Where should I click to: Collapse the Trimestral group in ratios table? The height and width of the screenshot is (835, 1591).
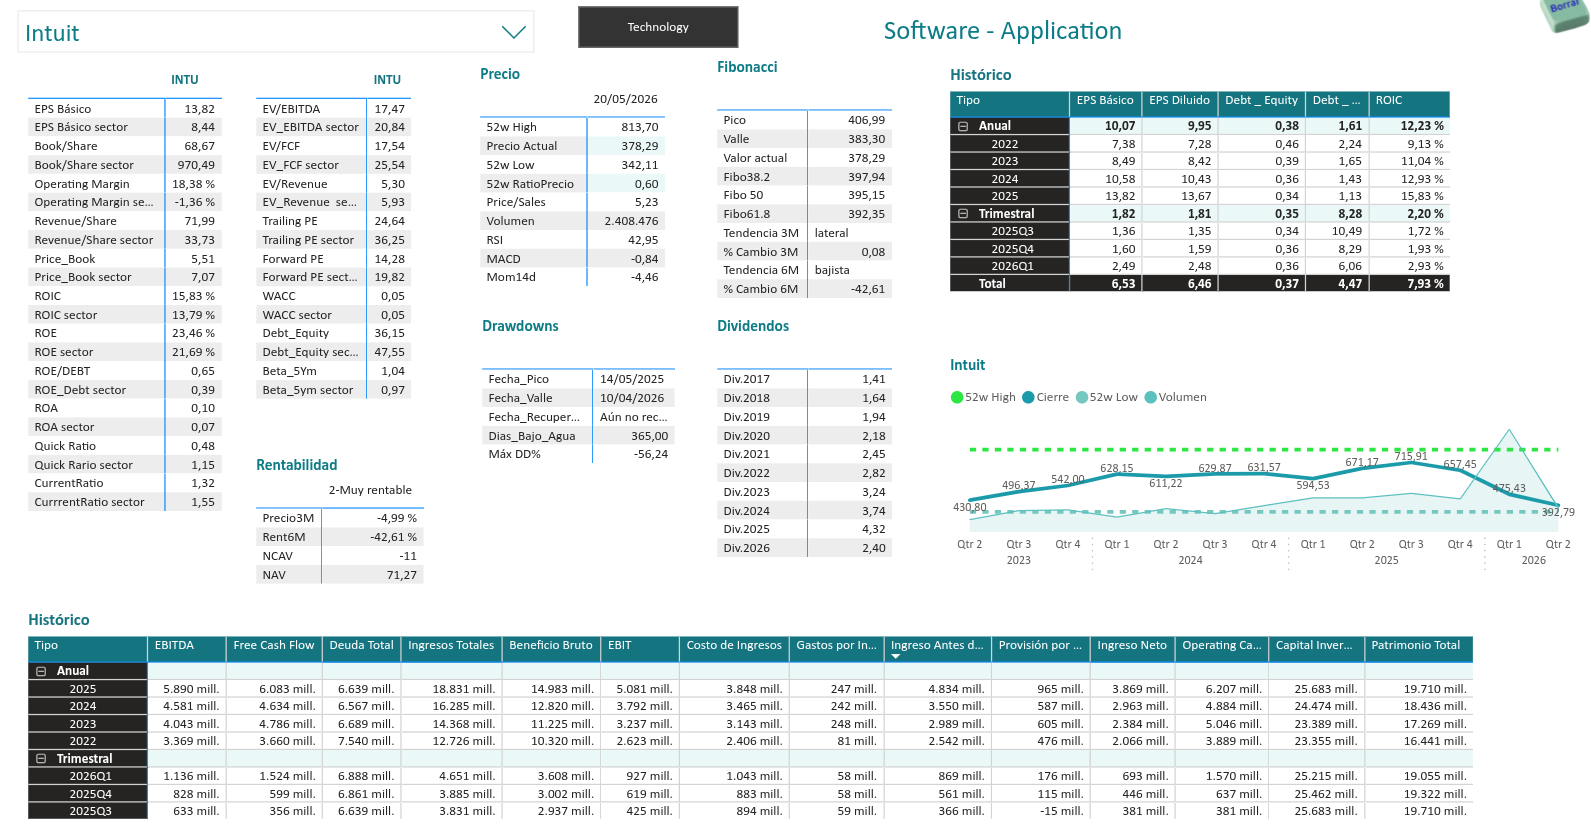click(x=963, y=214)
